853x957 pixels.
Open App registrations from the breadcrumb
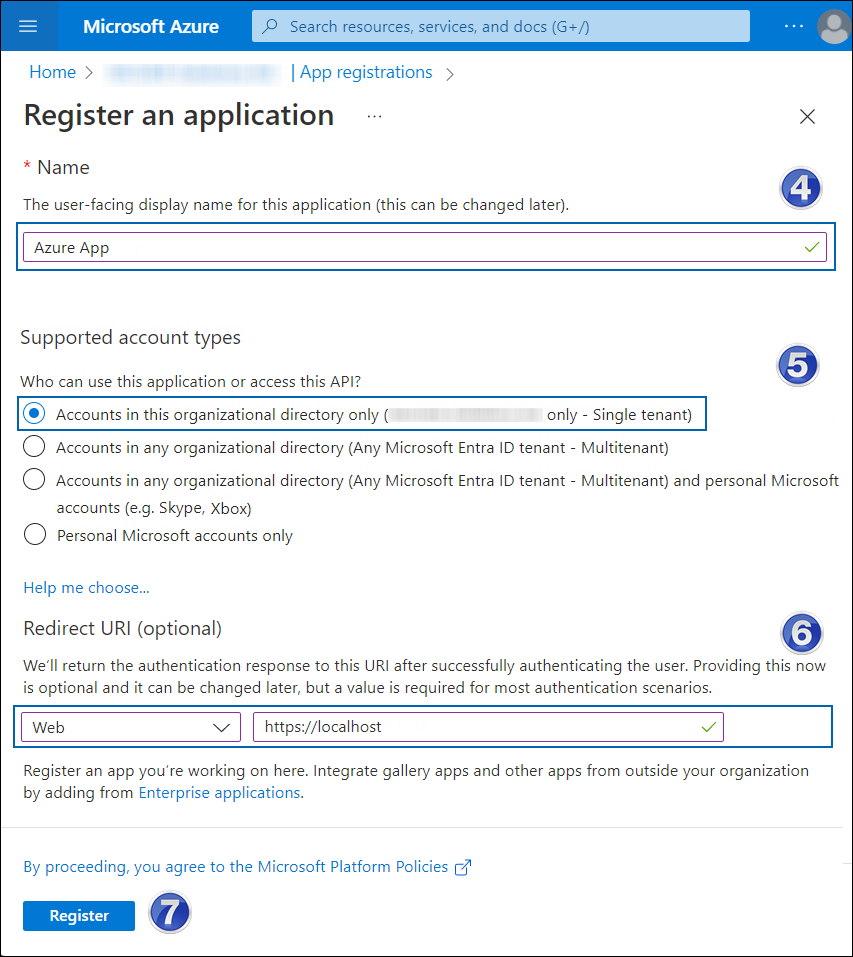pyautogui.click(x=365, y=72)
